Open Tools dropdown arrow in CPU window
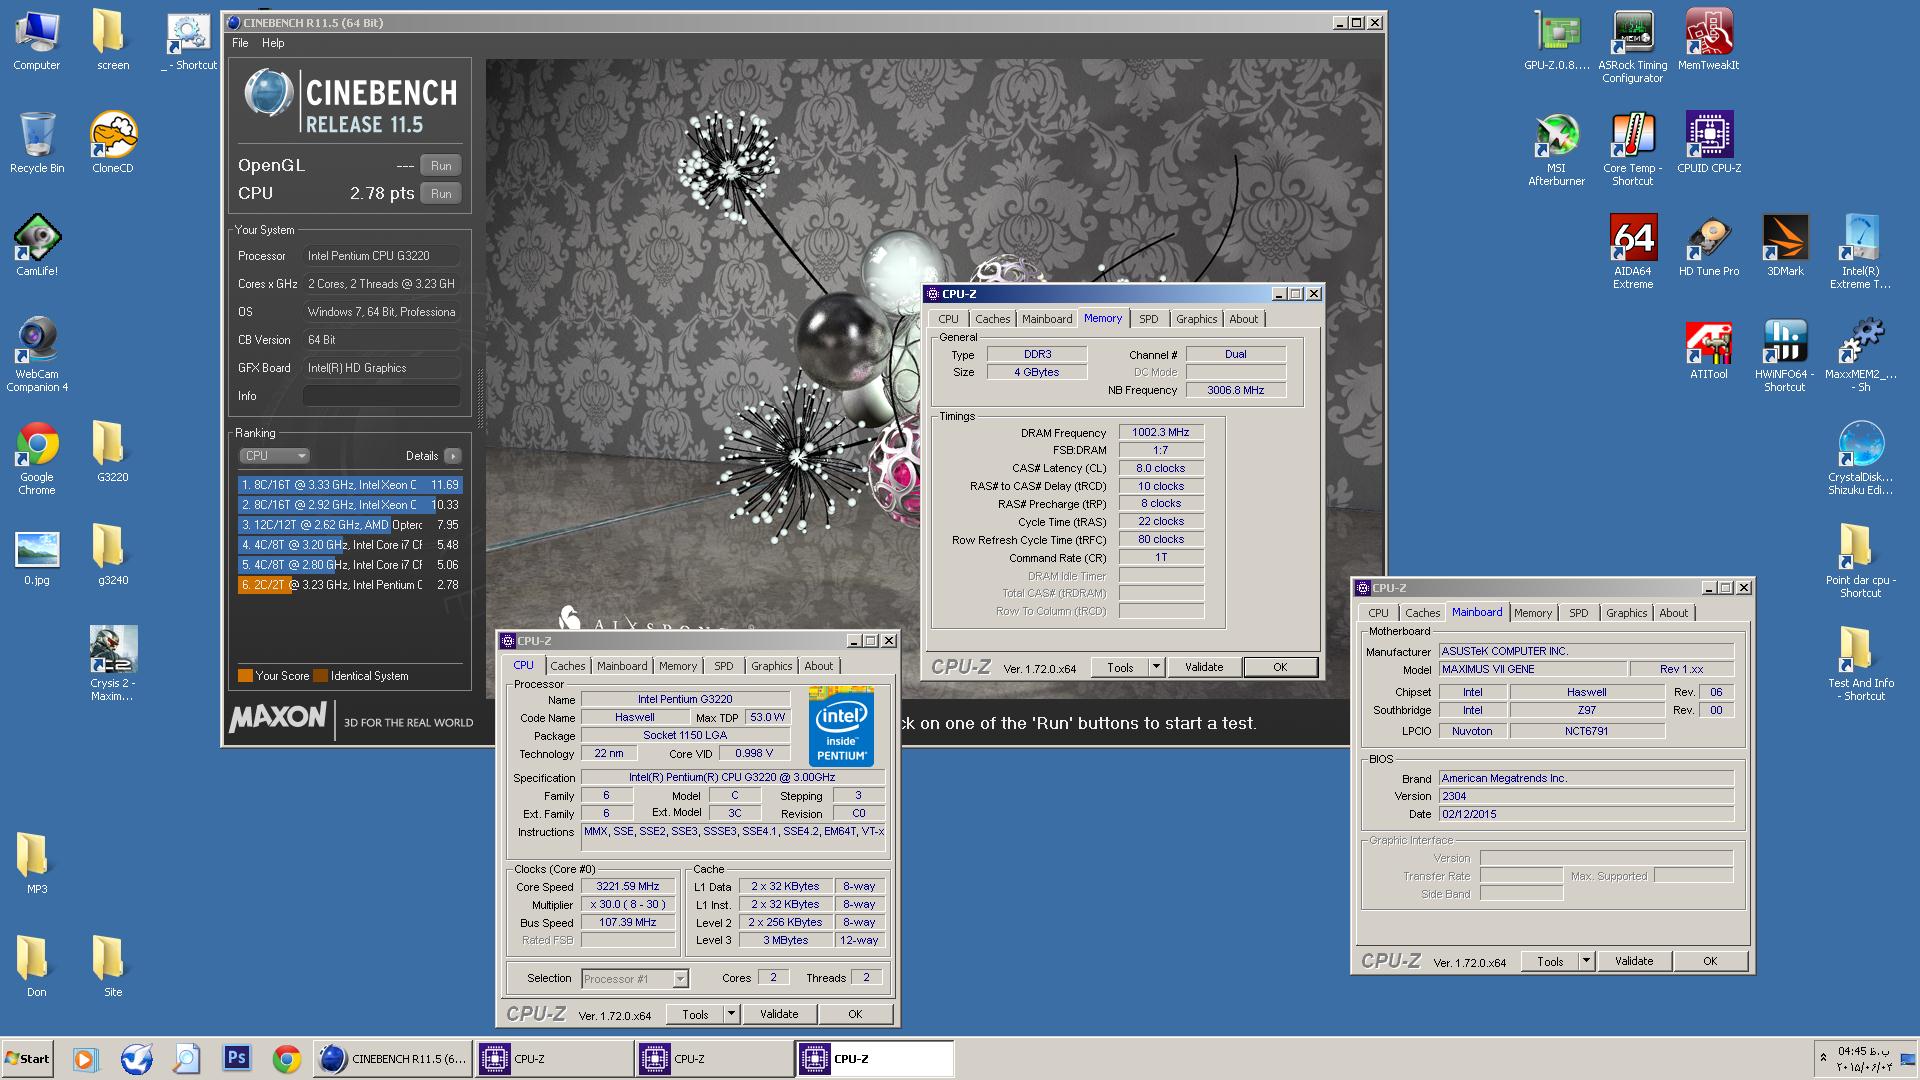The height and width of the screenshot is (1080, 1920). pyautogui.click(x=731, y=1014)
